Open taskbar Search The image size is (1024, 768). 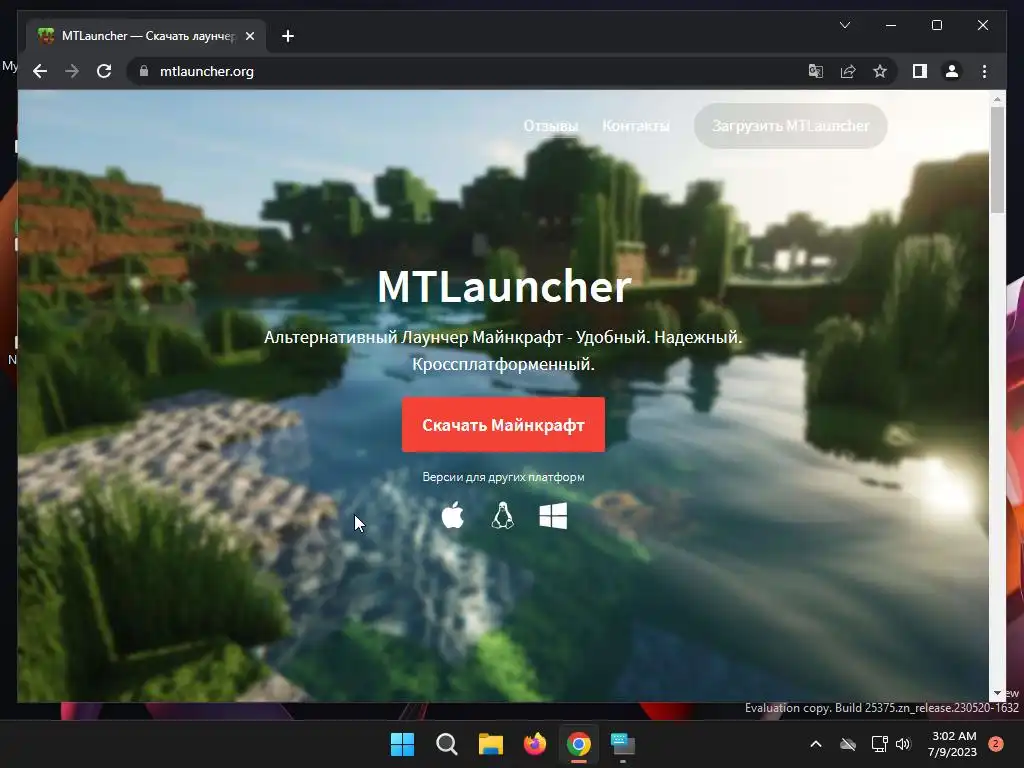pos(447,744)
